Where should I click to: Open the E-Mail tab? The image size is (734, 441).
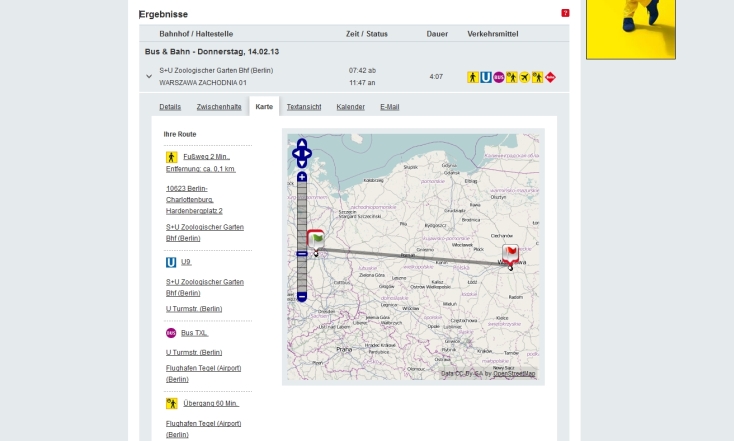[389, 106]
